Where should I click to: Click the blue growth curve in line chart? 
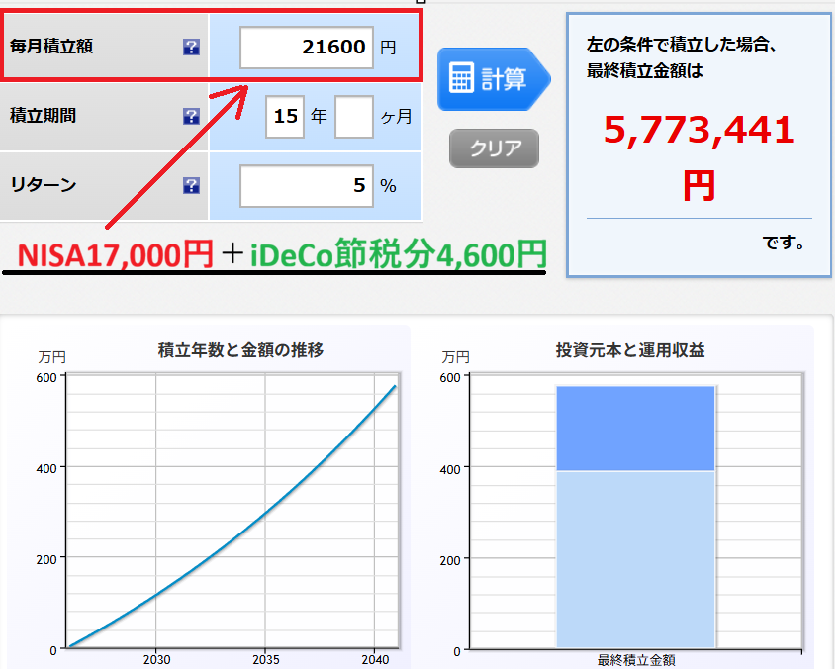(264, 515)
